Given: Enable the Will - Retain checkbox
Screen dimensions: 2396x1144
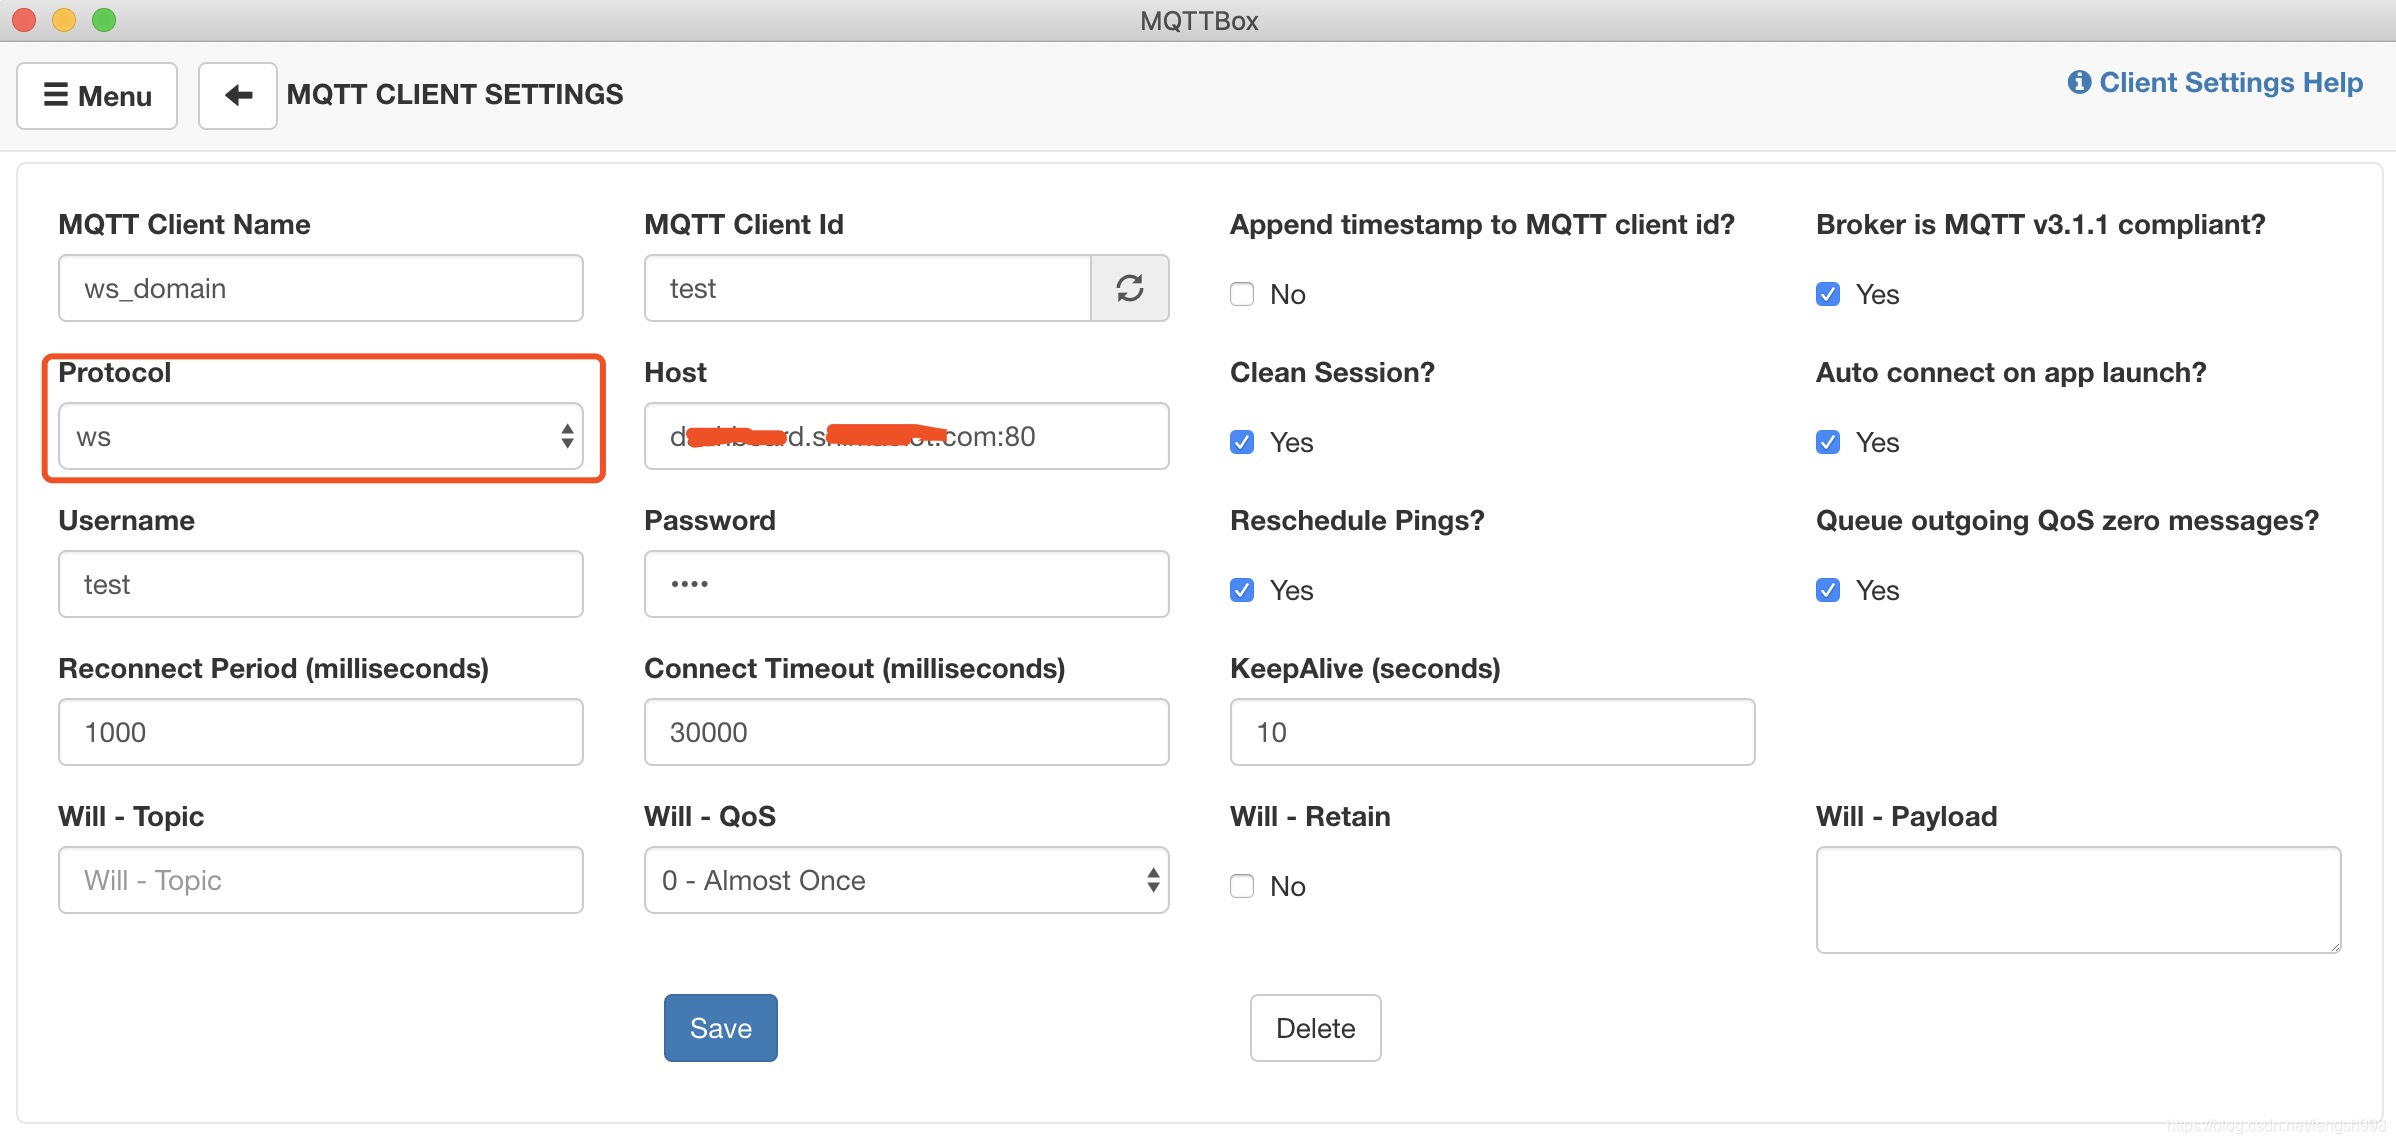Looking at the screenshot, I should coord(1242,886).
